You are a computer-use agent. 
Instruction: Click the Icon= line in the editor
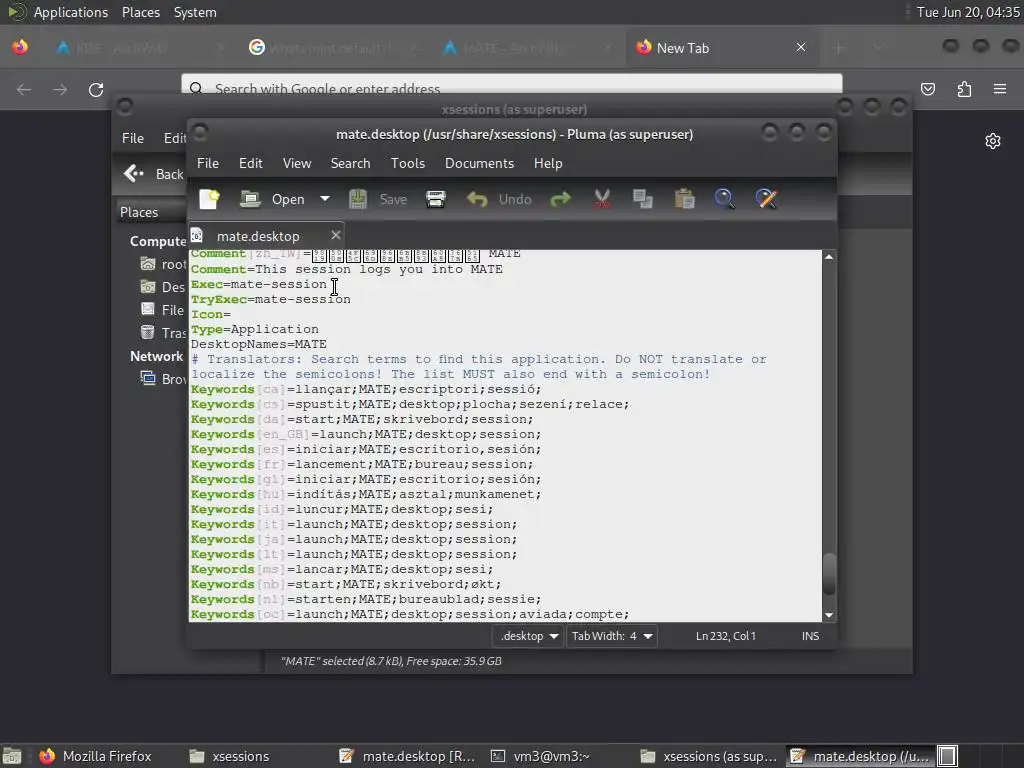point(211,315)
